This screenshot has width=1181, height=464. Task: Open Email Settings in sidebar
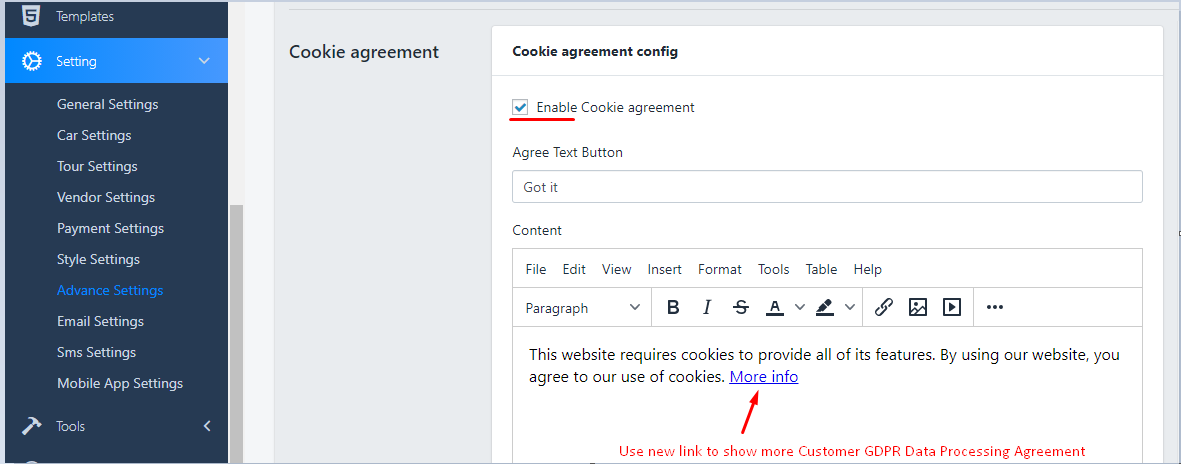click(100, 321)
